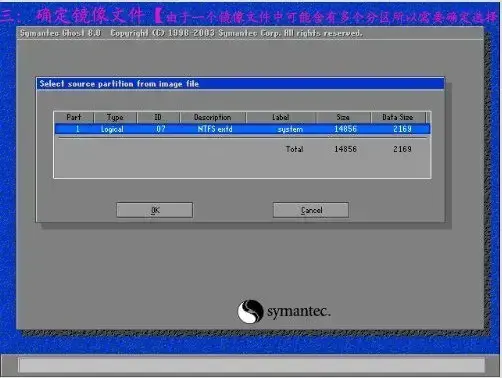
Task: Click the bottom status bar field
Action: pyautogui.click(x=251, y=365)
